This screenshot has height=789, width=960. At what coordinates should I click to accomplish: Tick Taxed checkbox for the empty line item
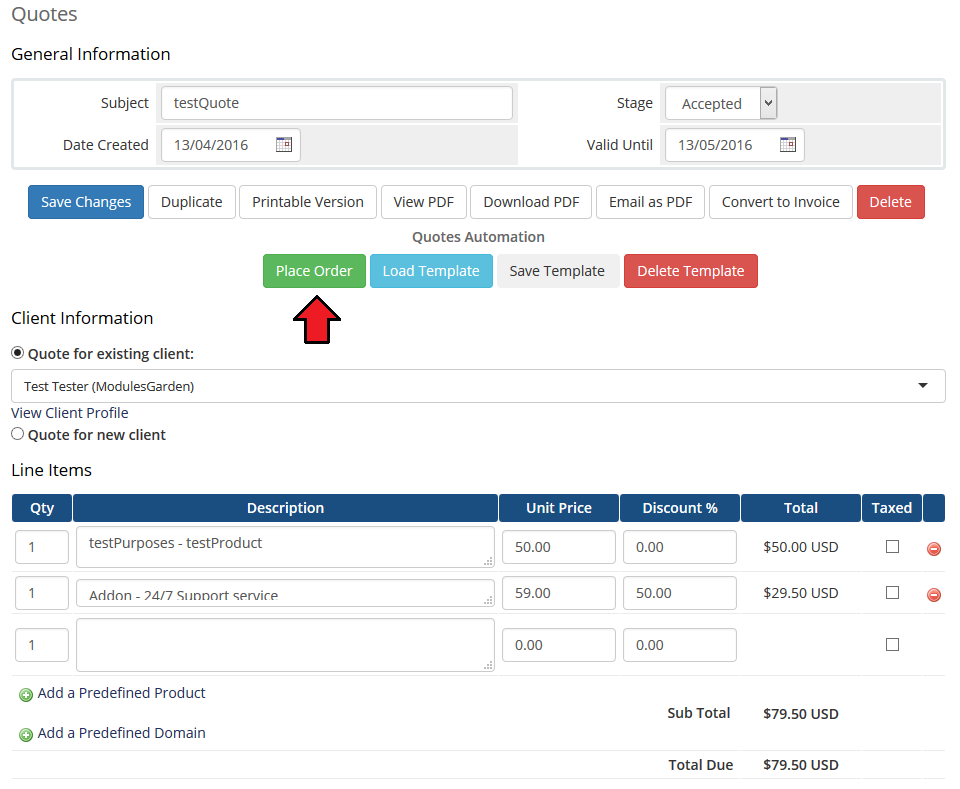892,644
